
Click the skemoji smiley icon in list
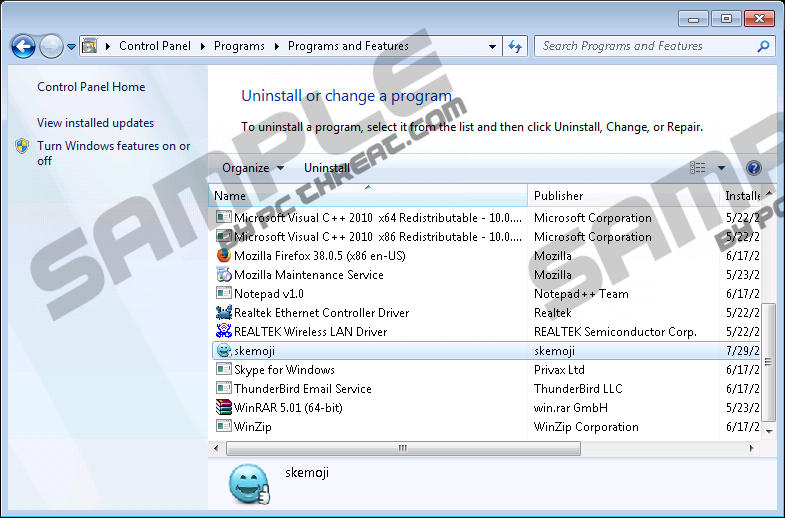tap(224, 351)
